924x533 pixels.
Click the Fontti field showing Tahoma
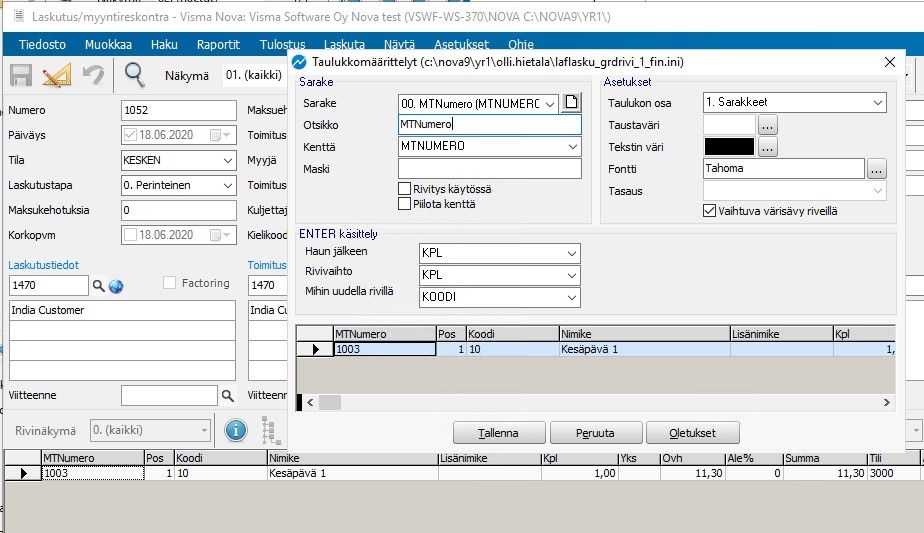click(784, 169)
